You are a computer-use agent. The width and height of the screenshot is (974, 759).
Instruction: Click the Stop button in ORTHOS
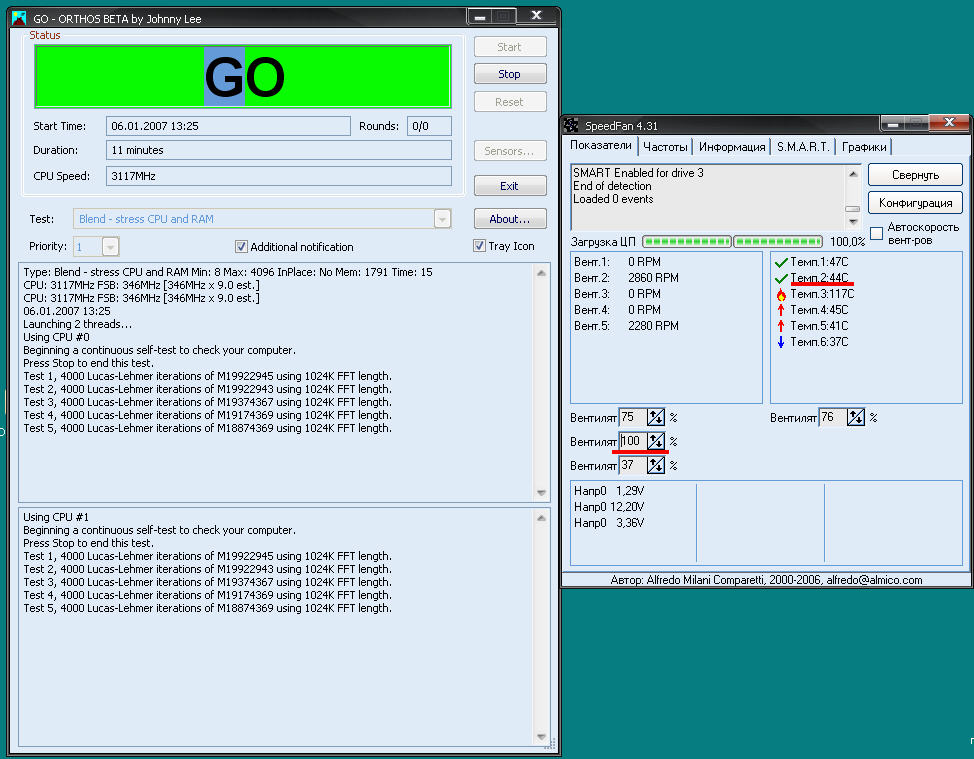coord(510,74)
